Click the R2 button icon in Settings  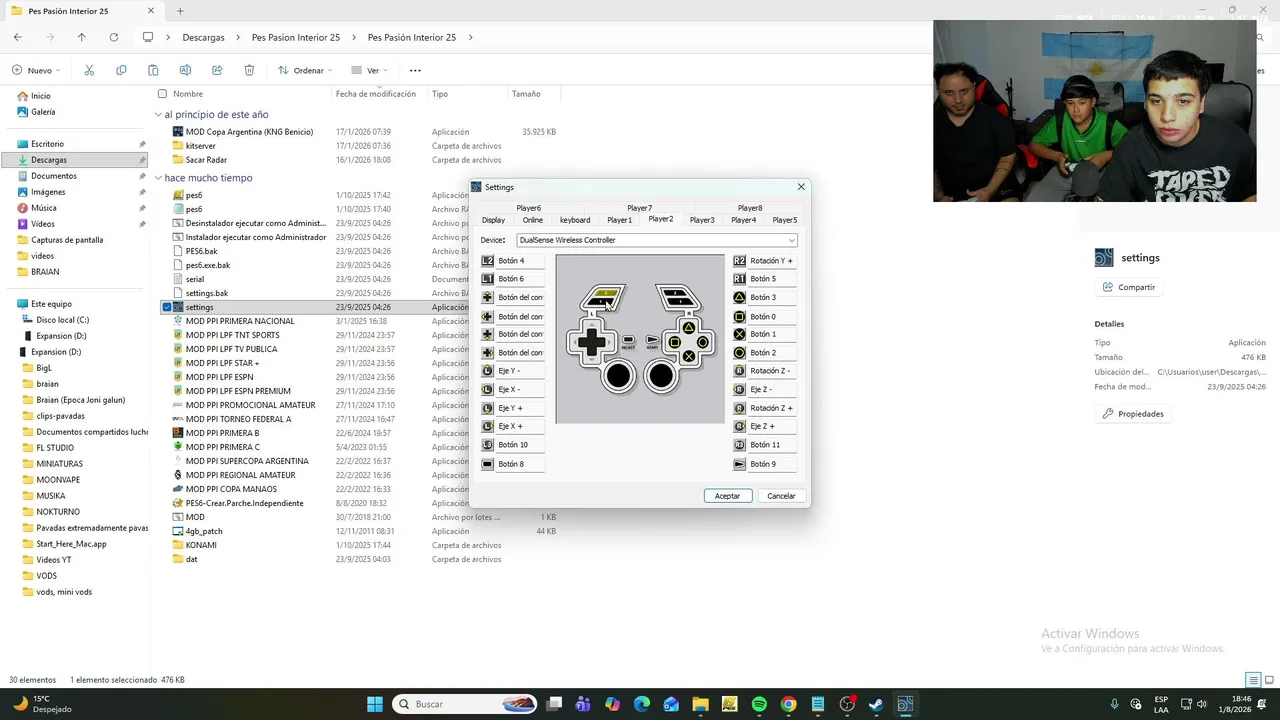(x=740, y=261)
